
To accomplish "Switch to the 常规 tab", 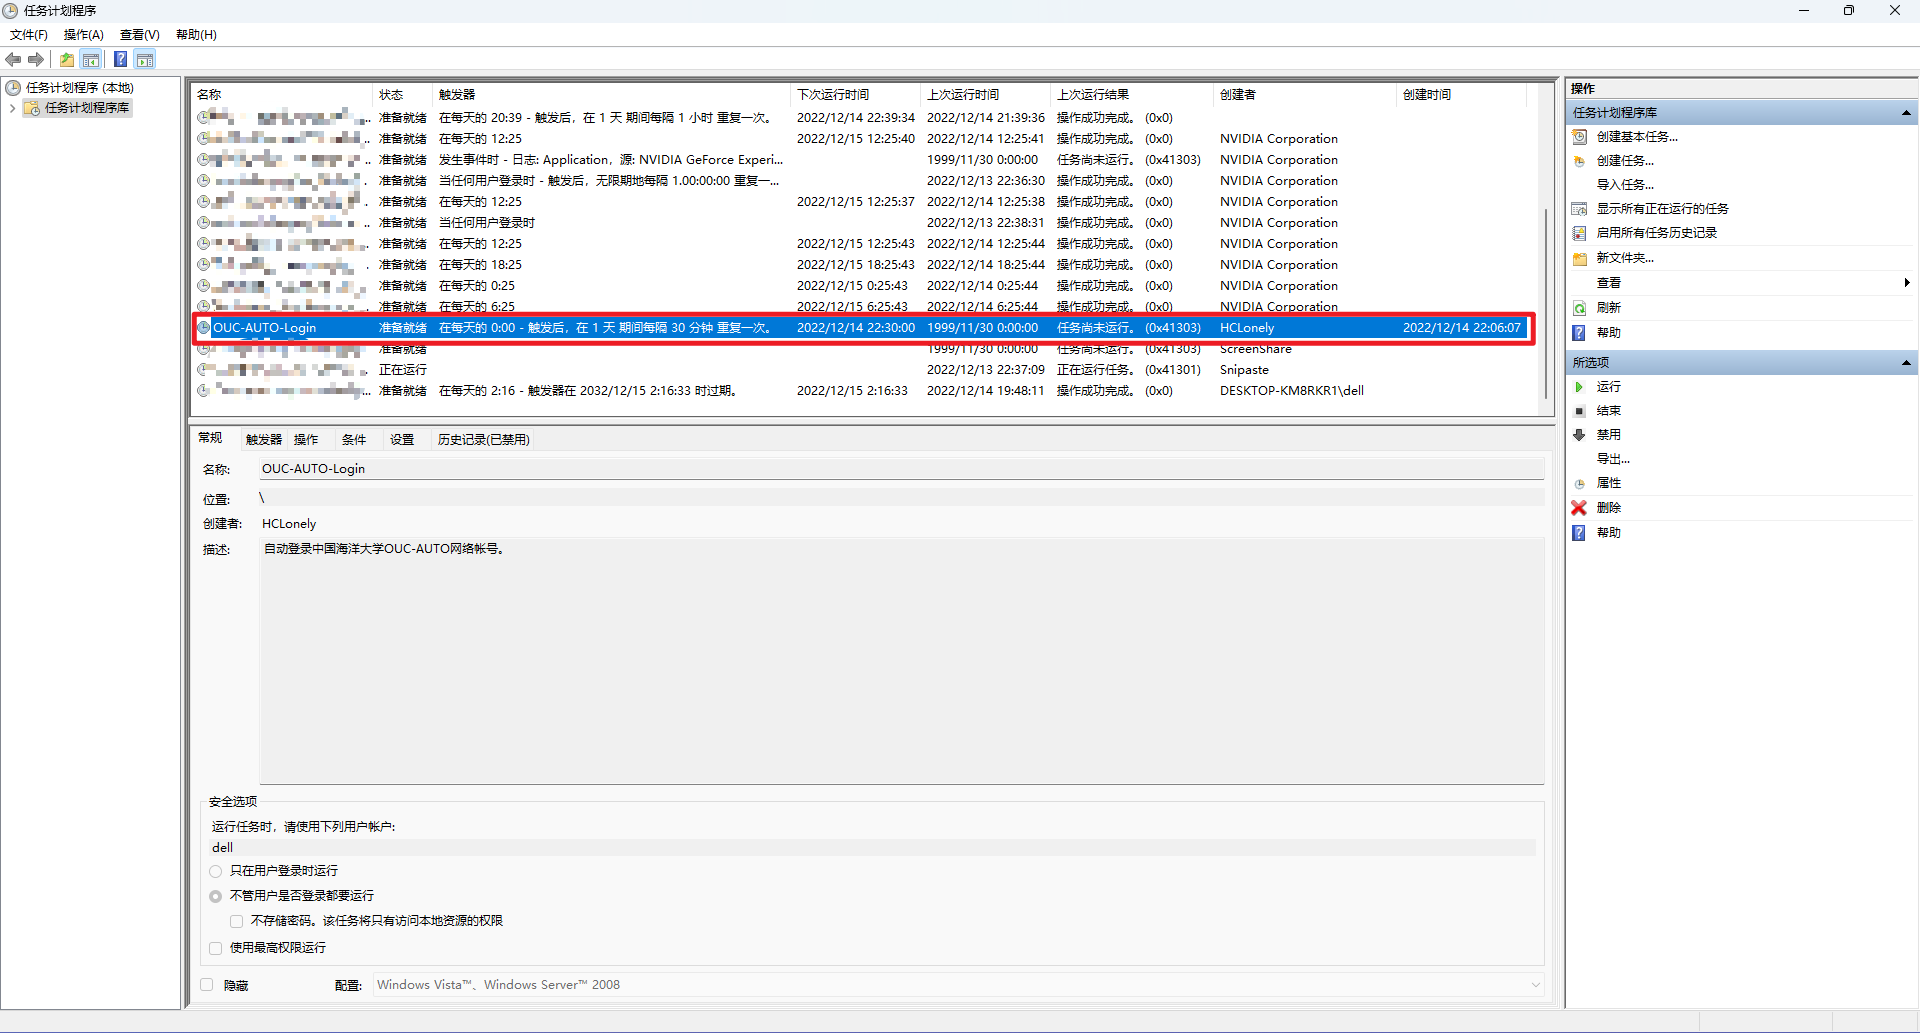I will [210, 438].
